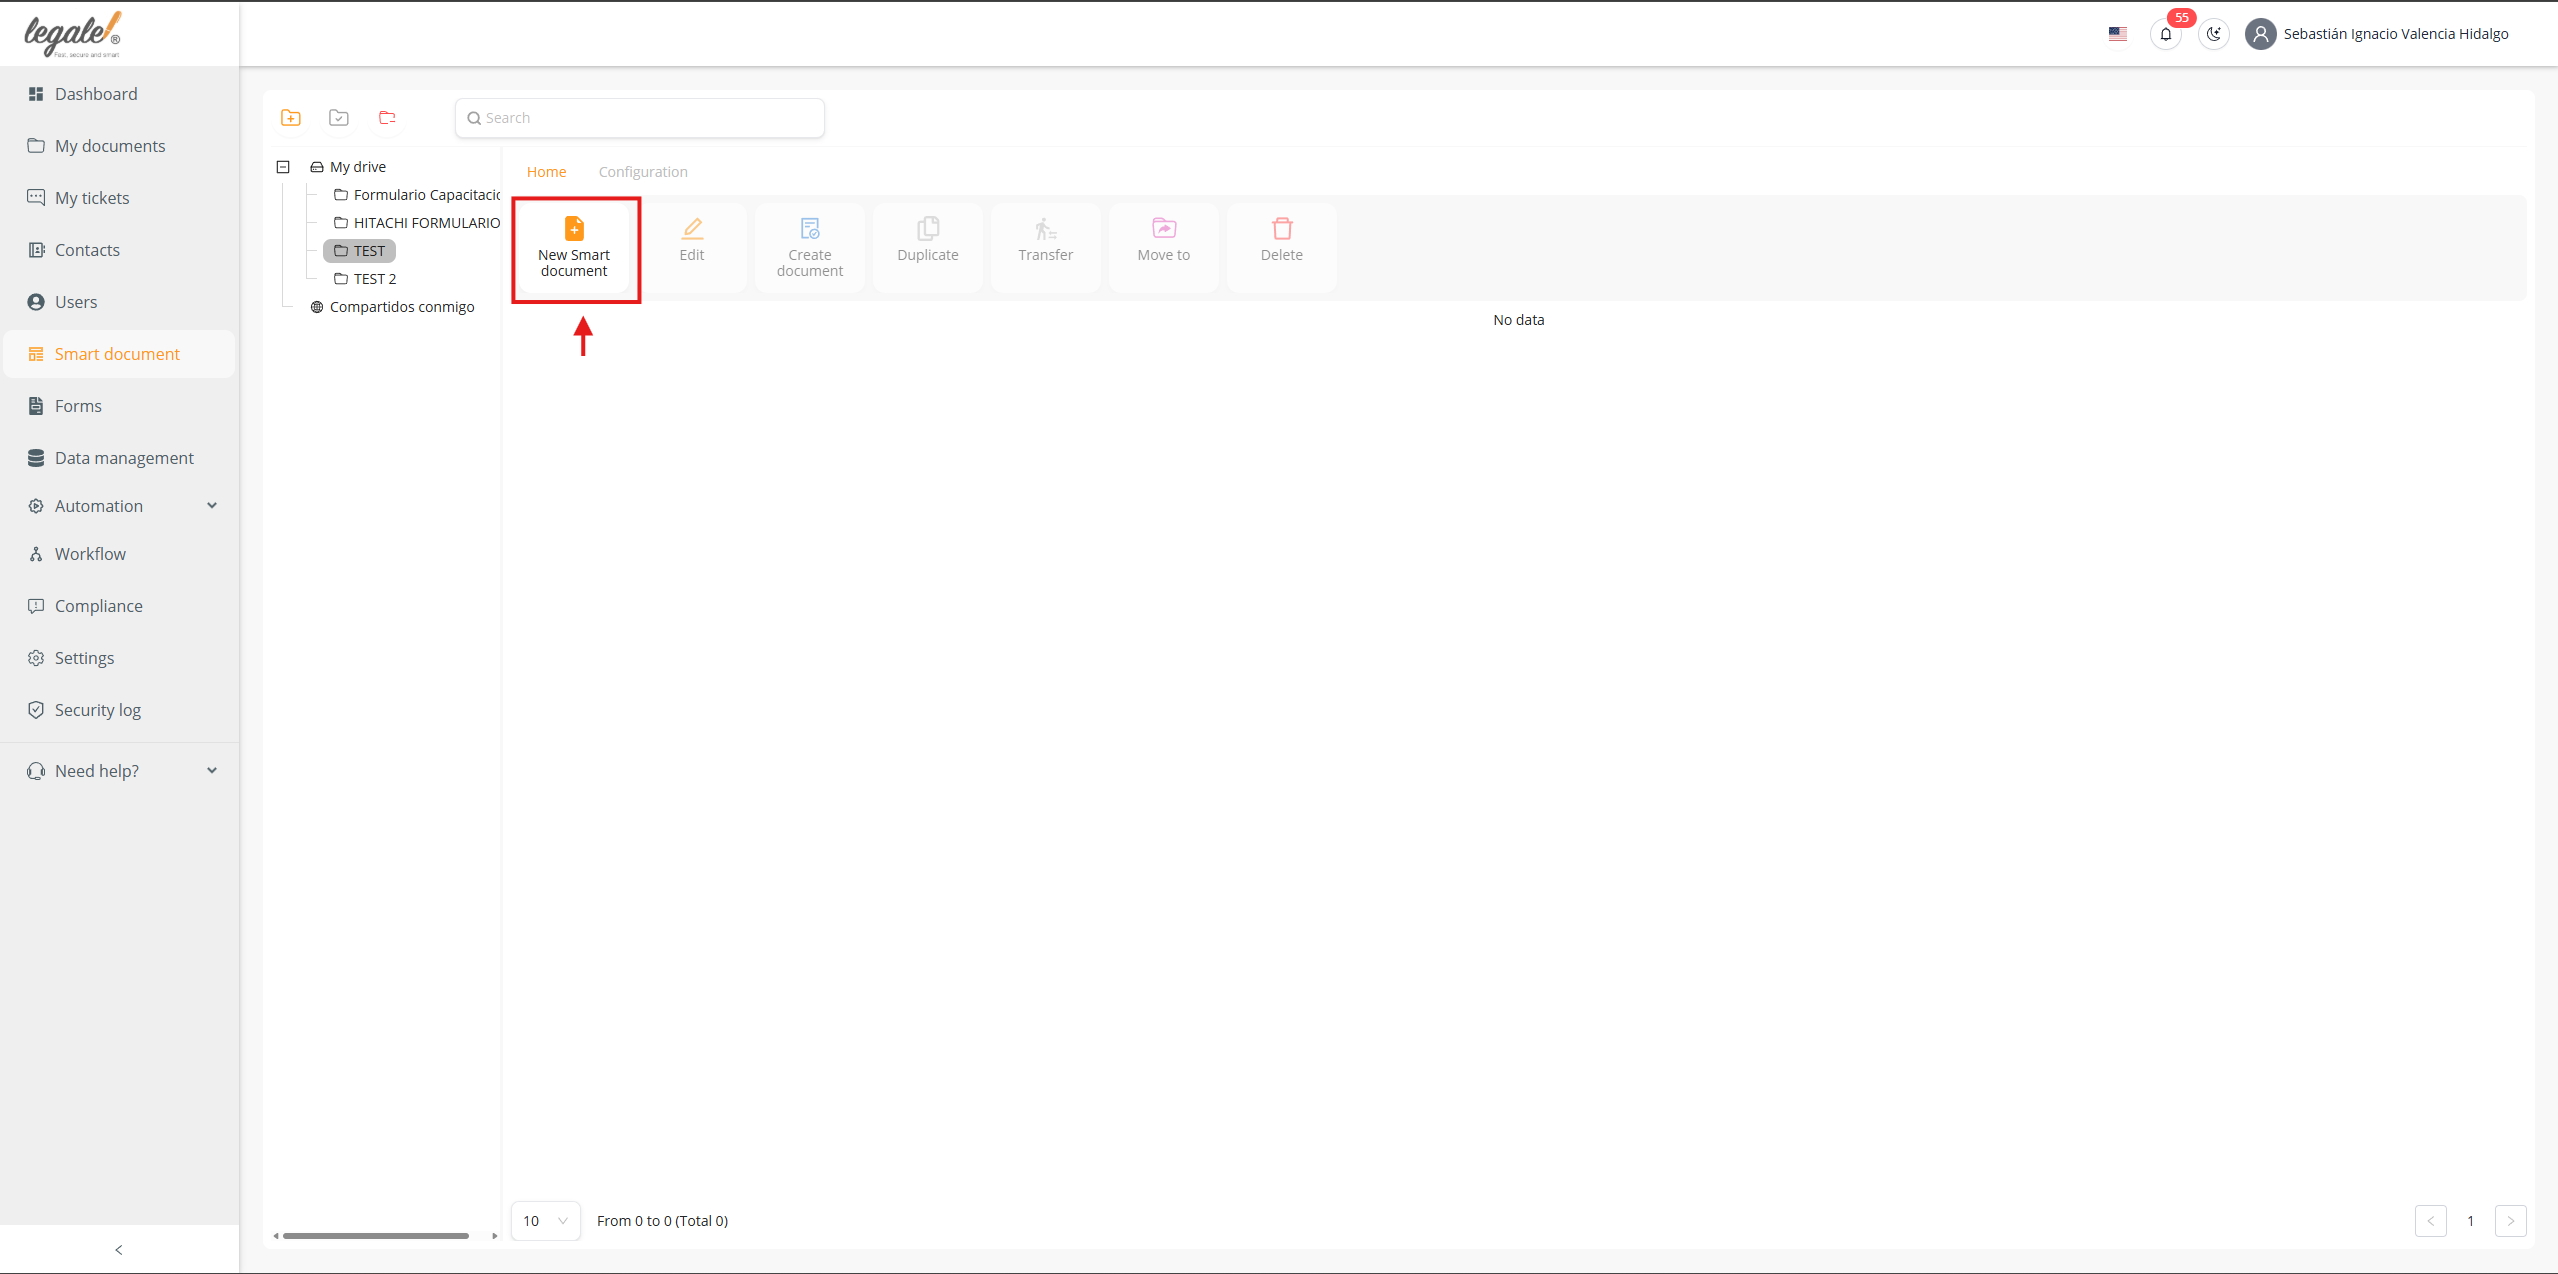Toggle dark mode moon icon

pyautogui.click(x=2214, y=34)
